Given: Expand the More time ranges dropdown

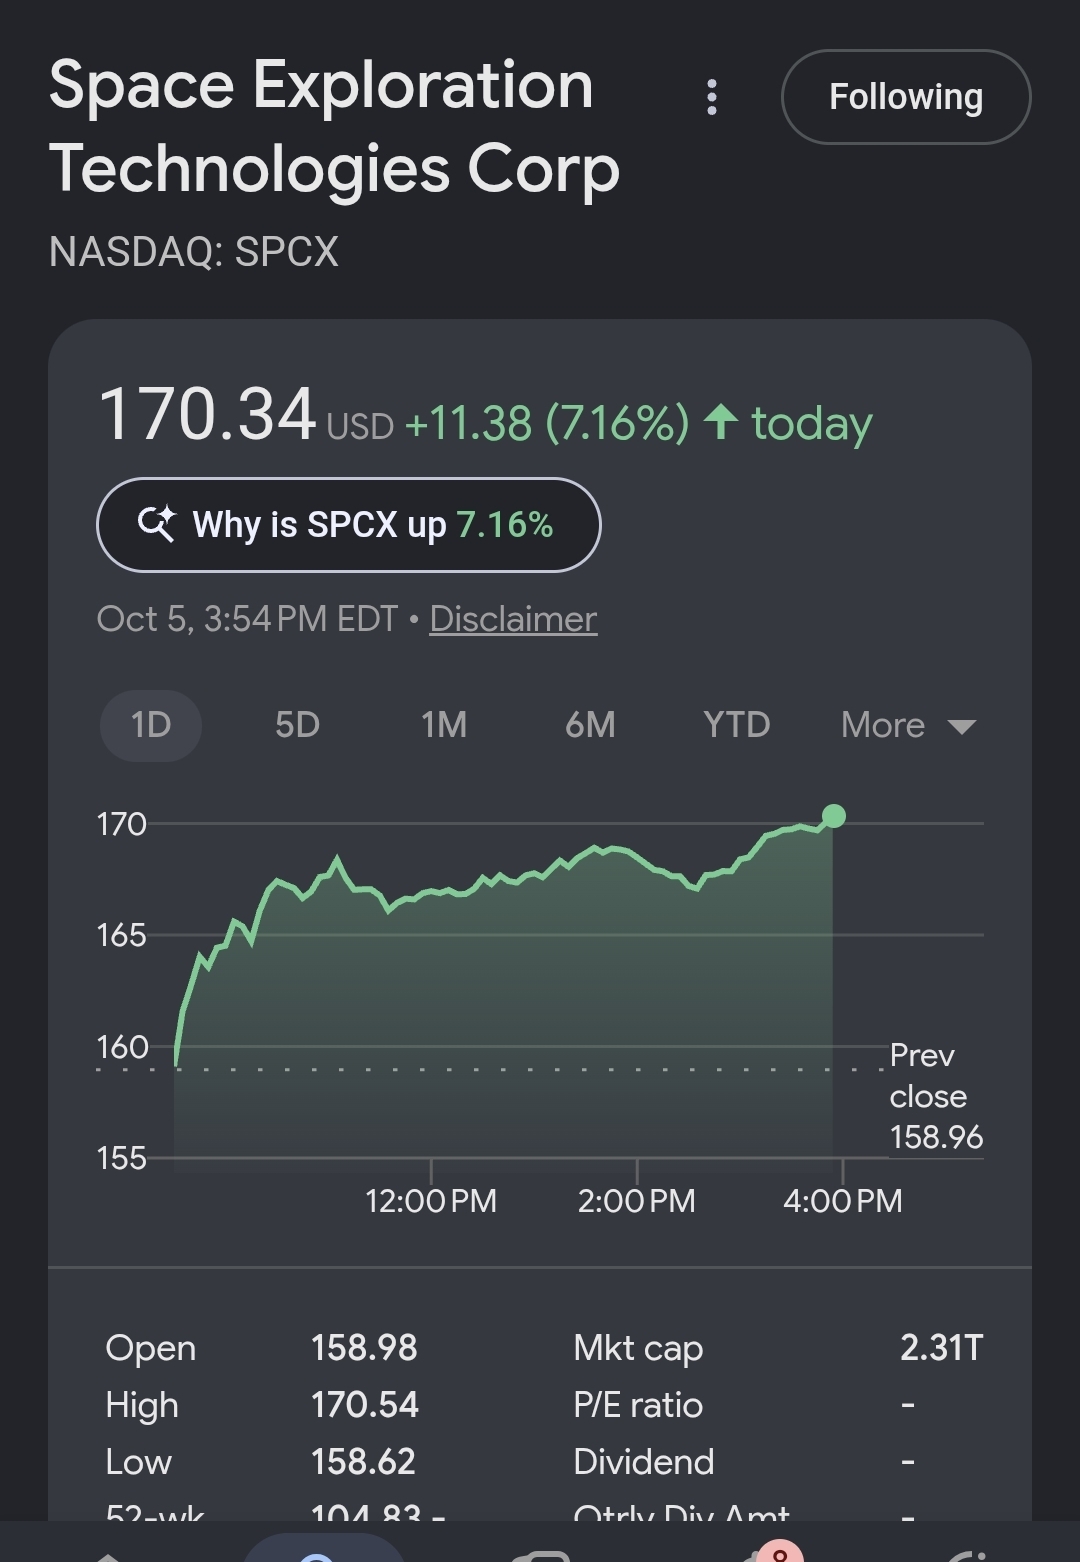Looking at the screenshot, I should (908, 725).
